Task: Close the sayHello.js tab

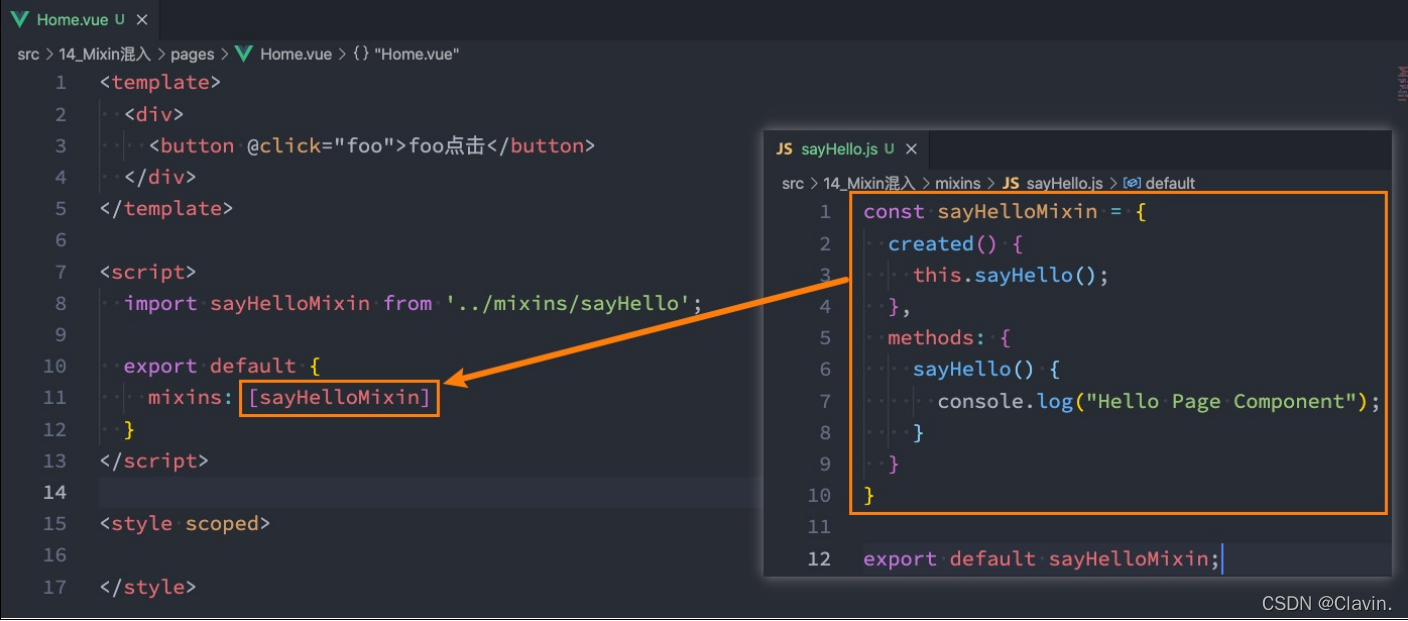Action: tap(911, 149)
